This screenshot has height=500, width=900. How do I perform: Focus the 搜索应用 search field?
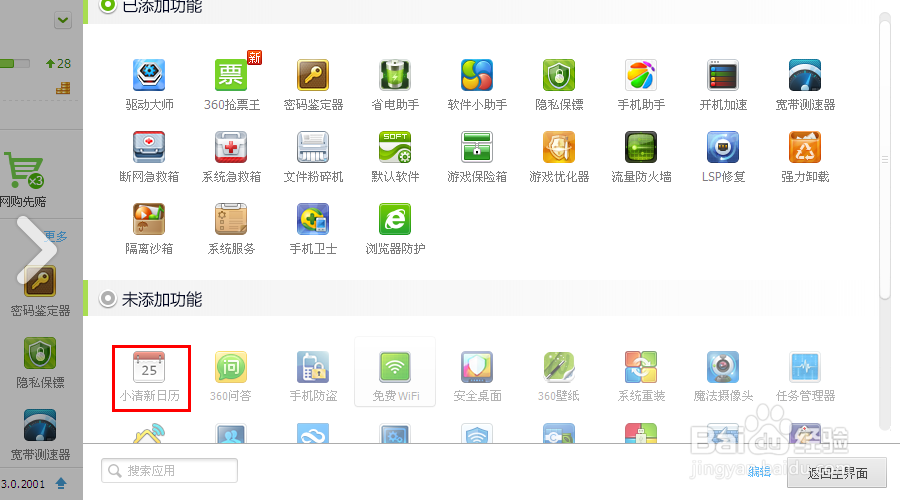[169, 471]
